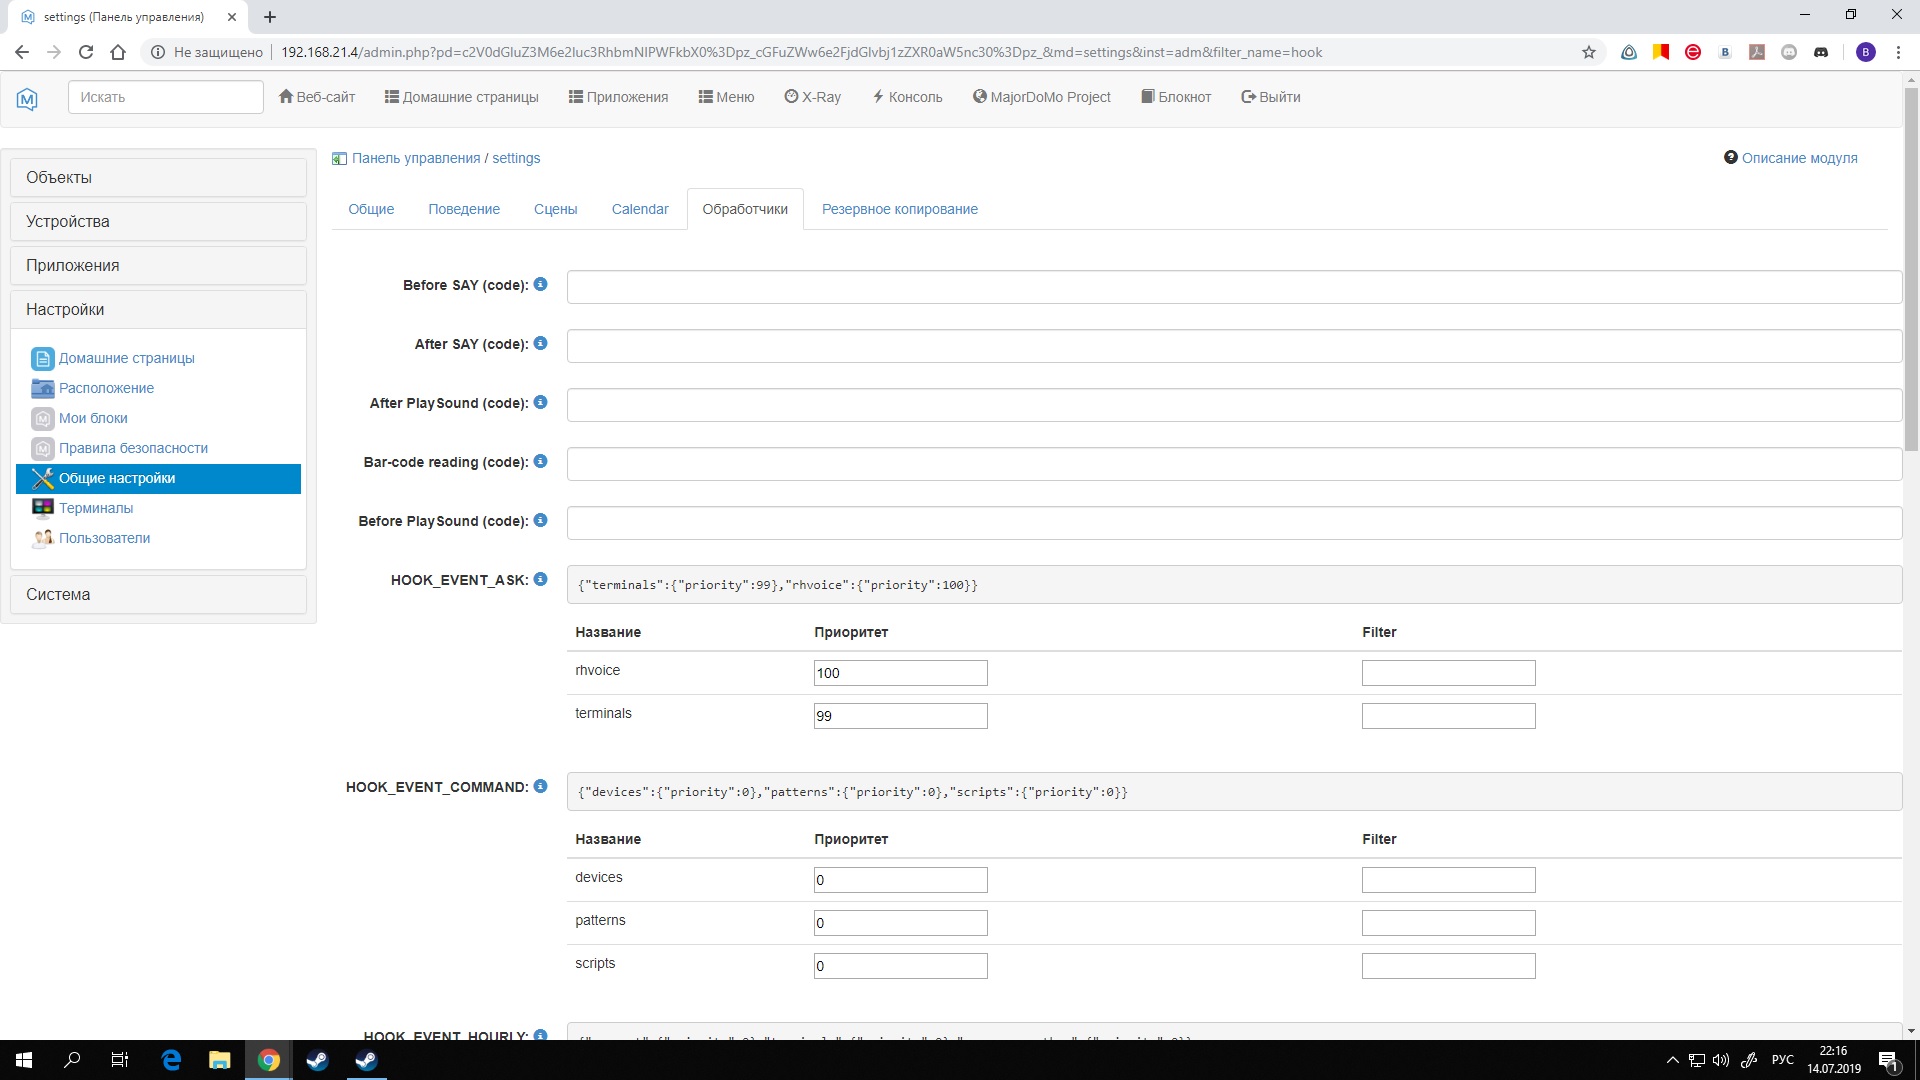Switch to the Поведение tab
This screenshot has height=1080, width=1920.
click(x=464, y=209)
